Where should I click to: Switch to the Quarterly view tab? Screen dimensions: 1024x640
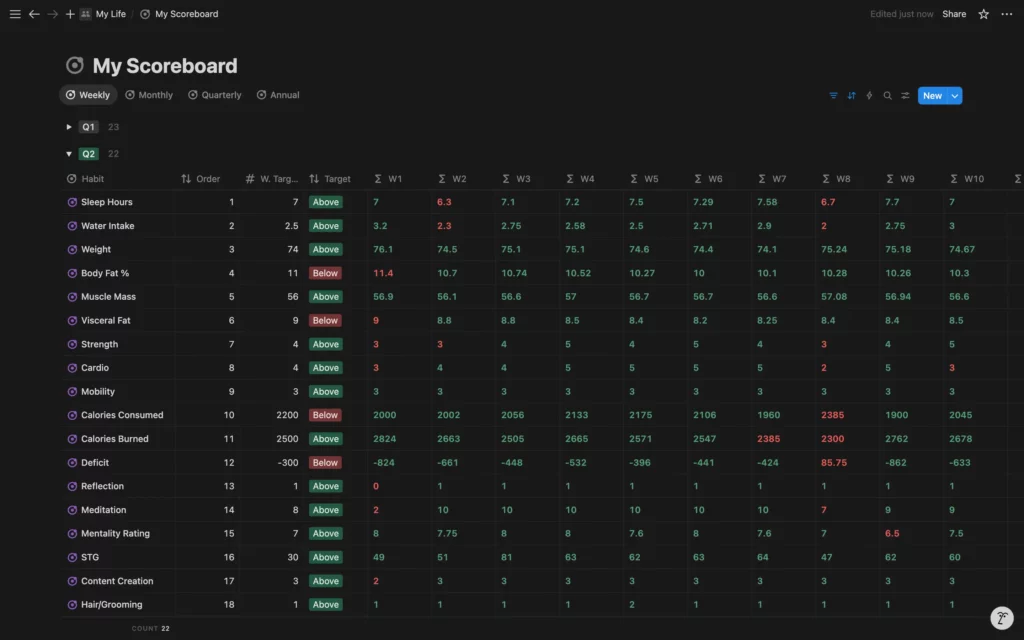pyautogui.click(x=214, y=95)
